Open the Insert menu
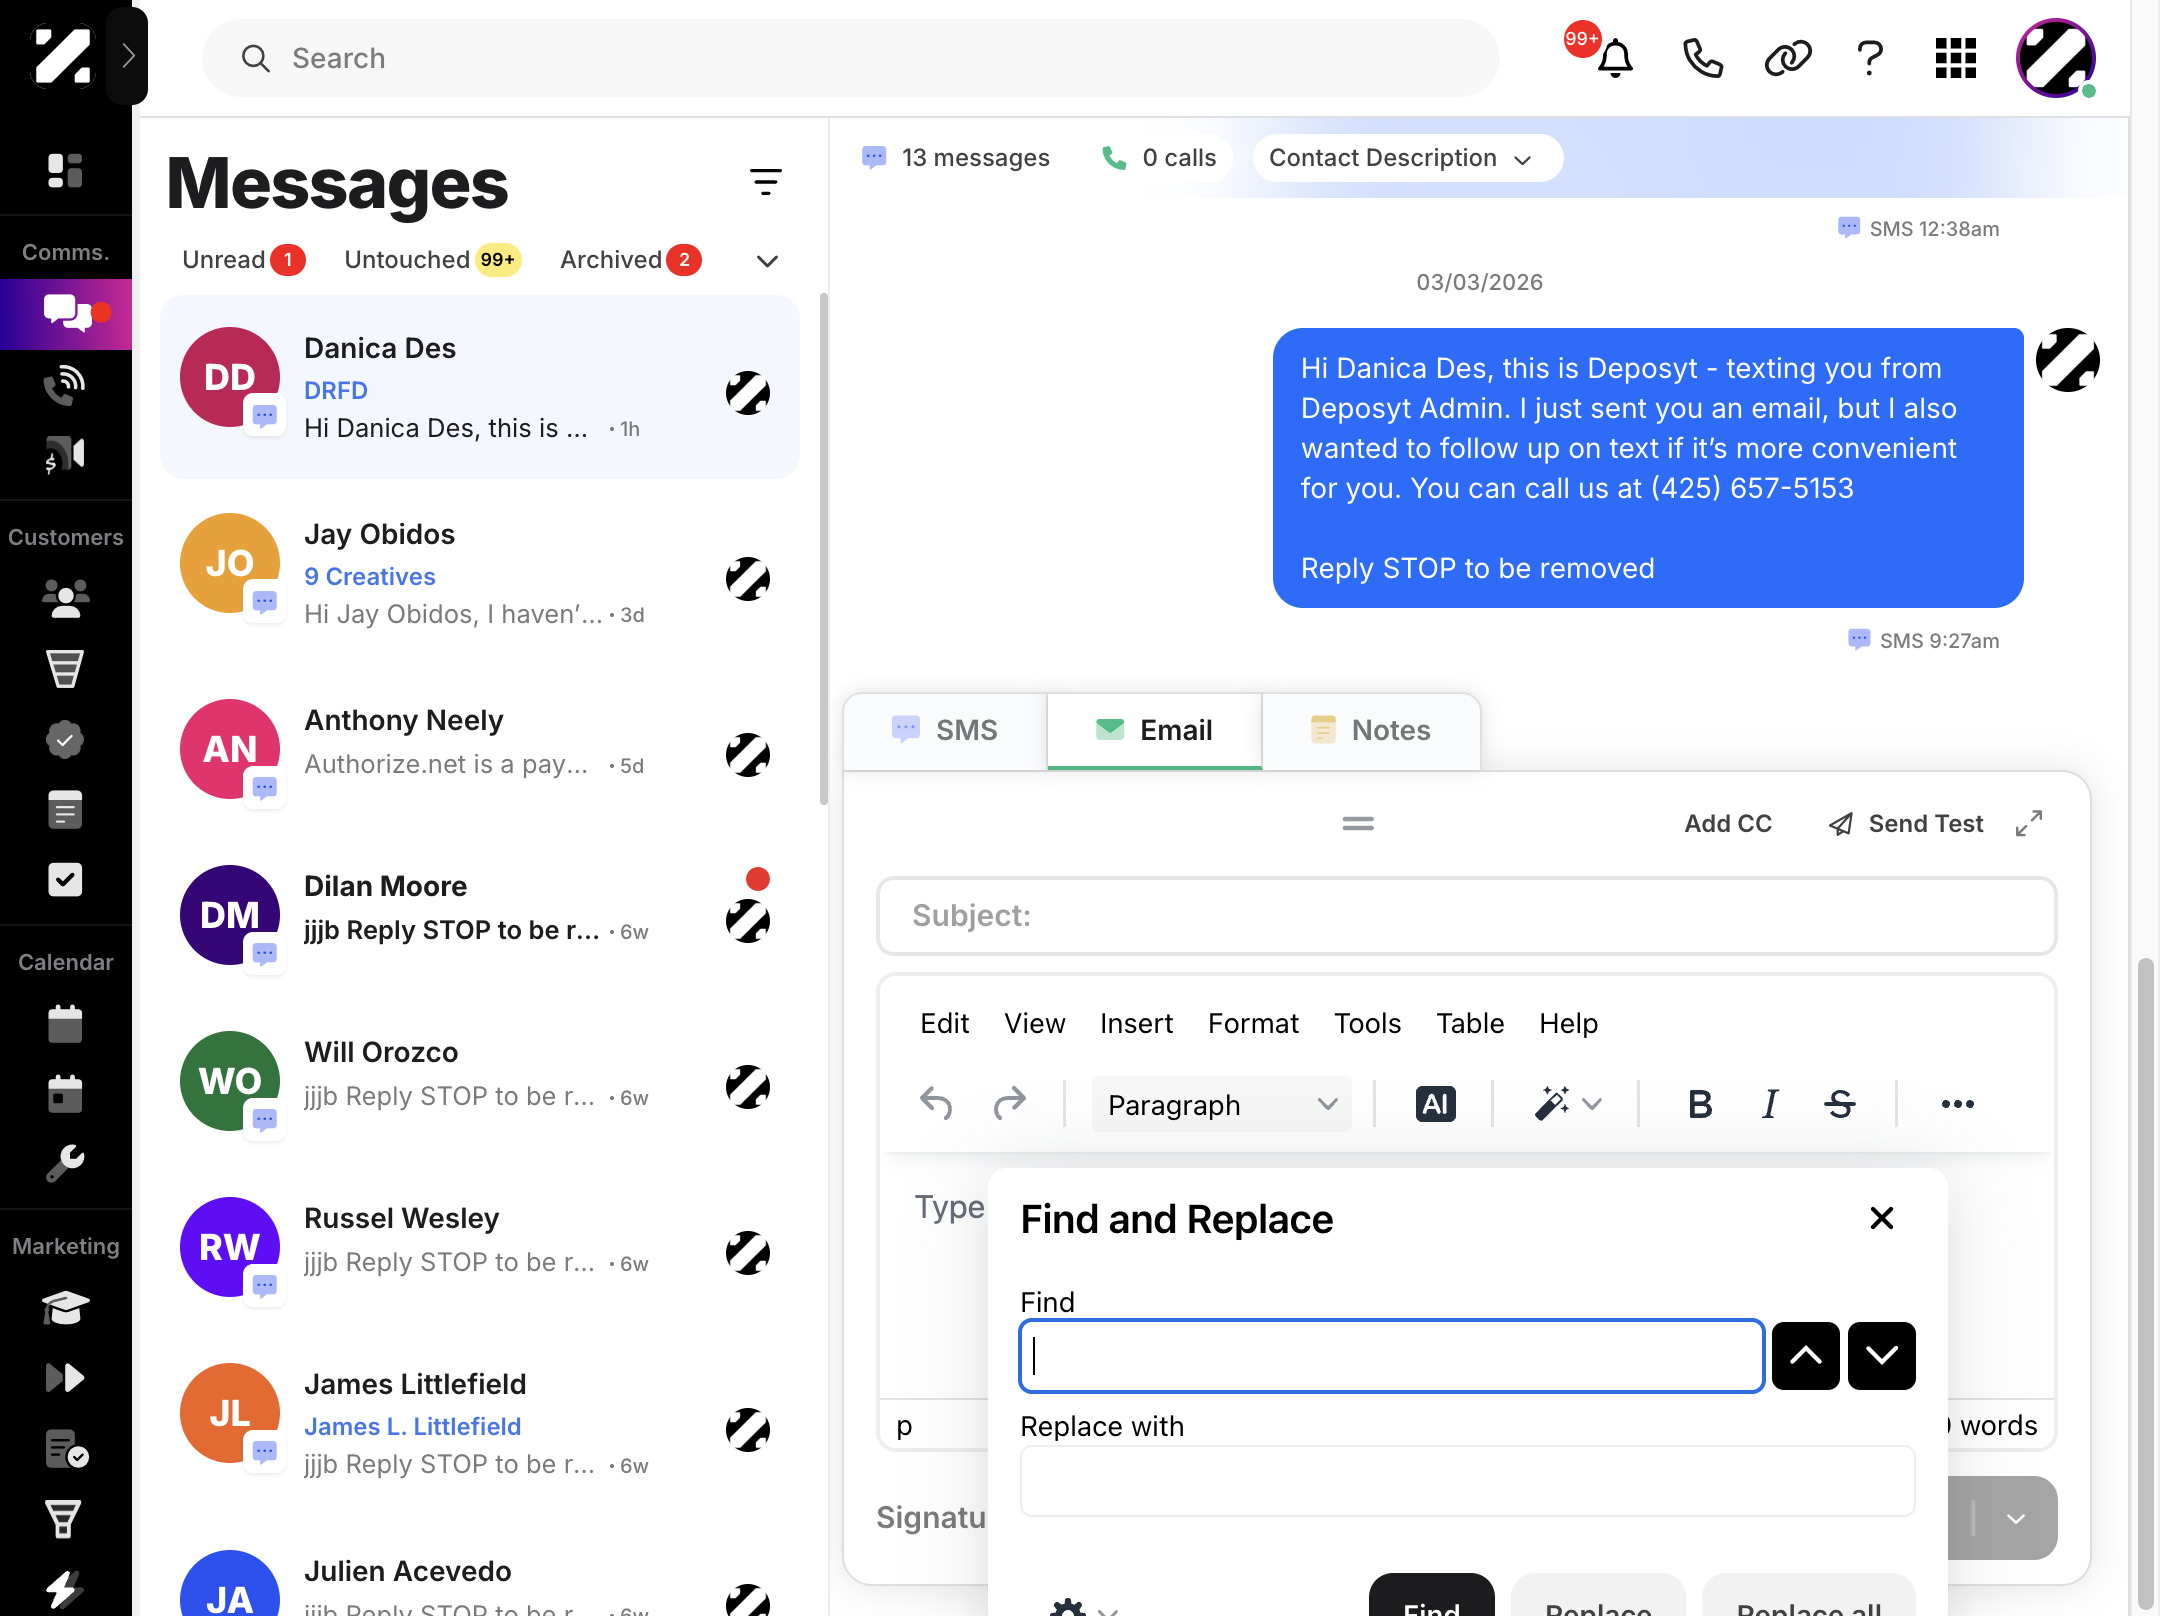Image resolution: width=2160 pixels, height=1616 pixels. click(x=1136, y=1023)
